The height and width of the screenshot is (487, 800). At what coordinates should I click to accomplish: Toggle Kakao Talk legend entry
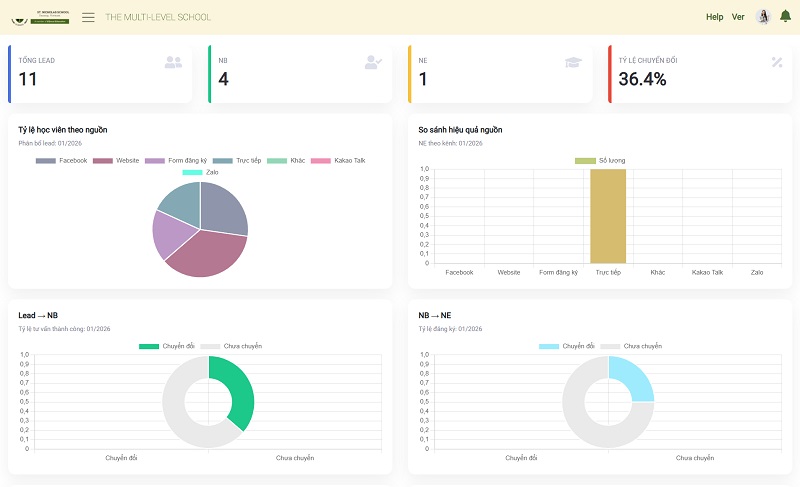(338, 161)
